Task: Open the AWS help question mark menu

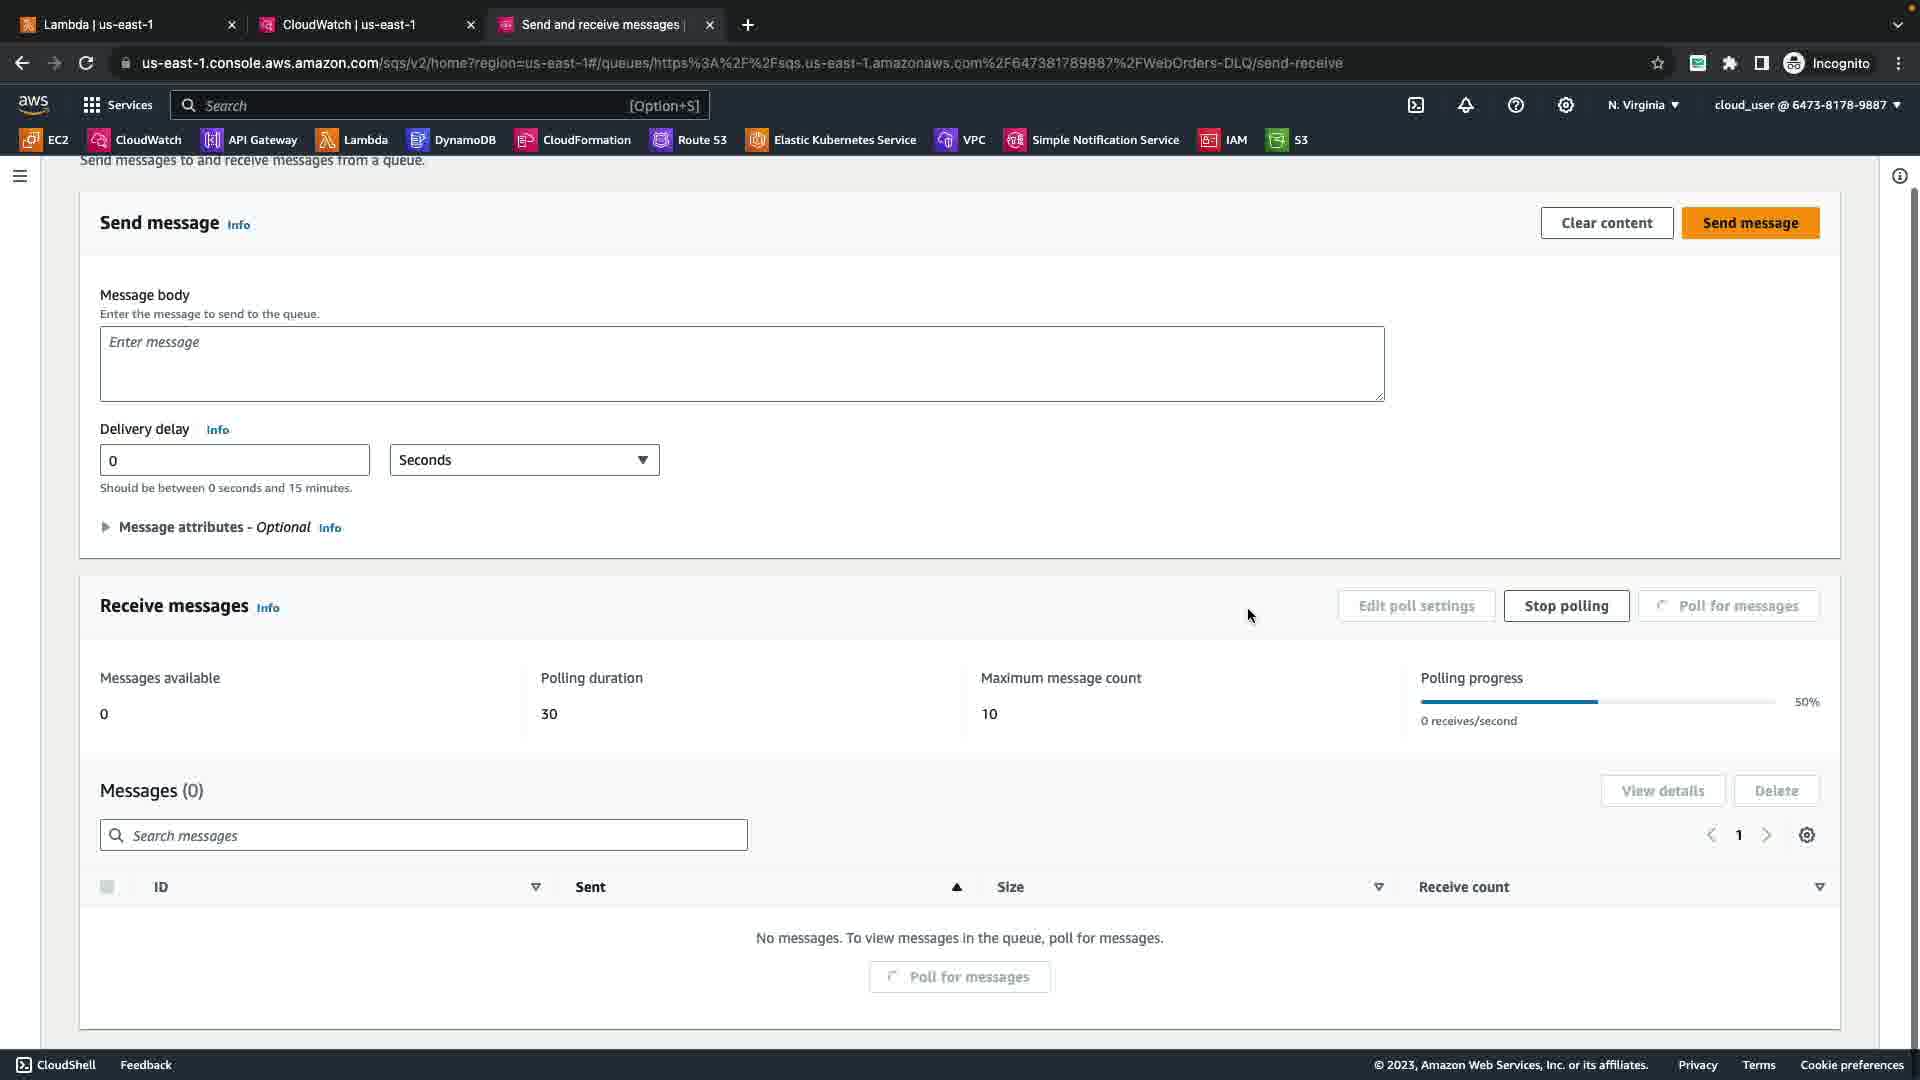Action: pyautogui.click(x=1516, y=105)
